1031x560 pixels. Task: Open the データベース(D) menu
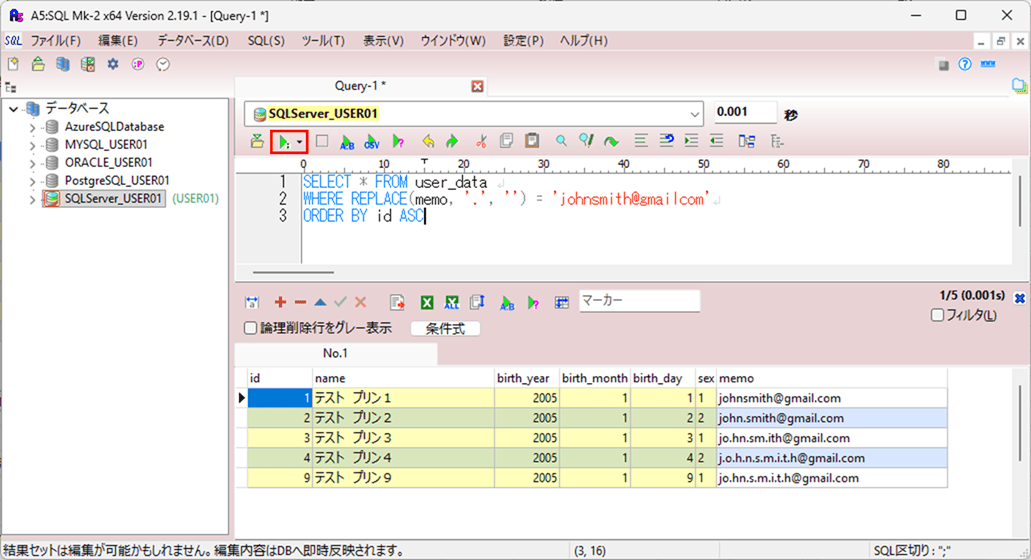(193, 41)
